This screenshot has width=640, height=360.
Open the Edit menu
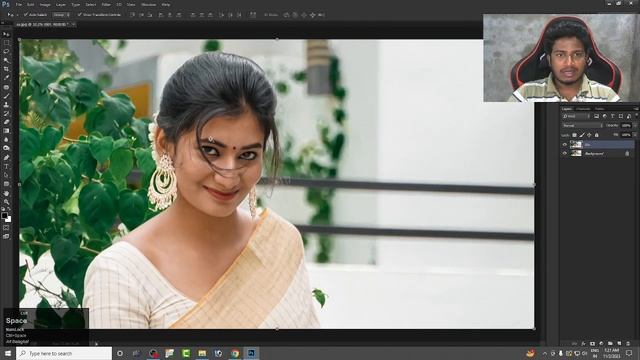click(31, 4)
